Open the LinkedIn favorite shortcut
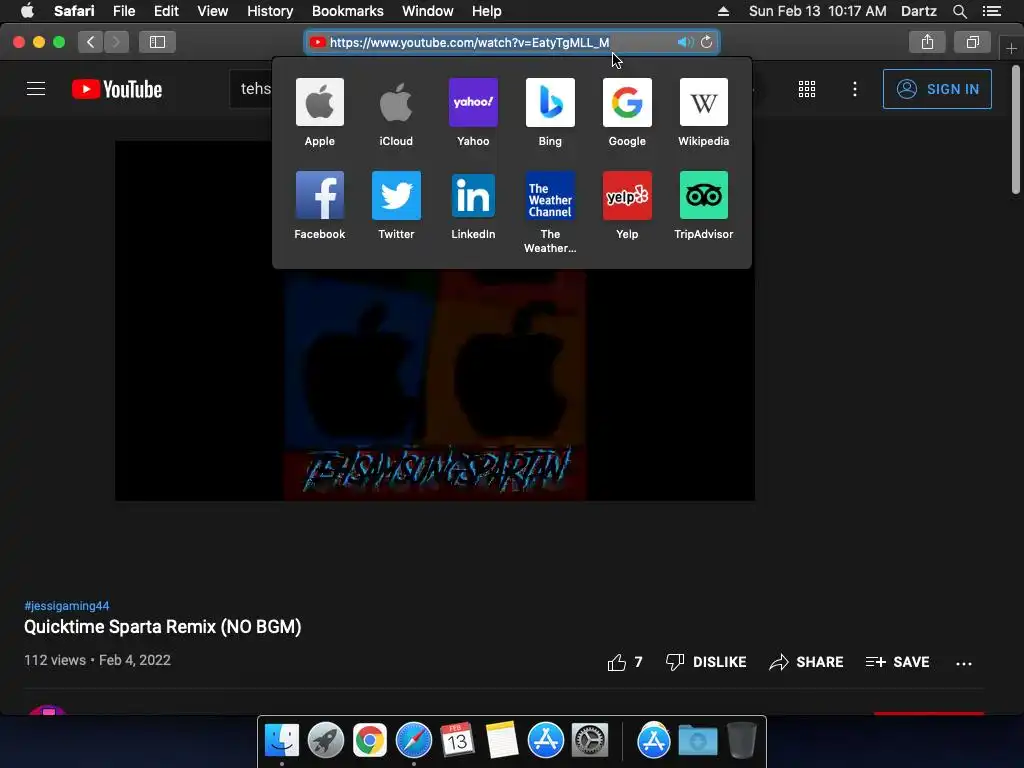 coord(473,205)
